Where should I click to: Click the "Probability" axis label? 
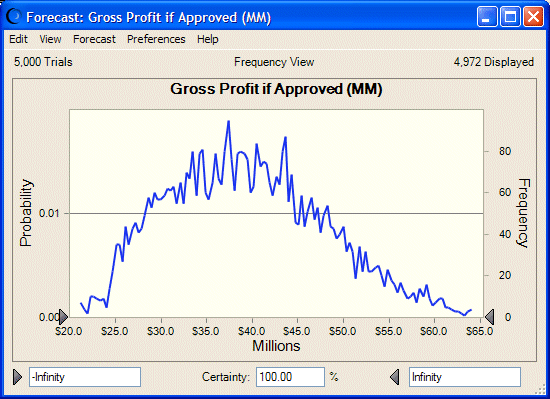click(x=26, y=213)
